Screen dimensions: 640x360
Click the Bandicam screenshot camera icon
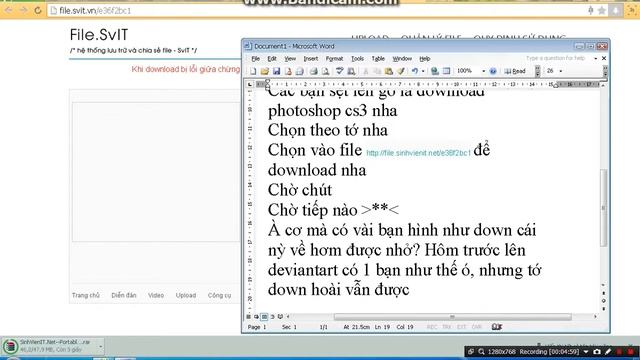[597, 351]
